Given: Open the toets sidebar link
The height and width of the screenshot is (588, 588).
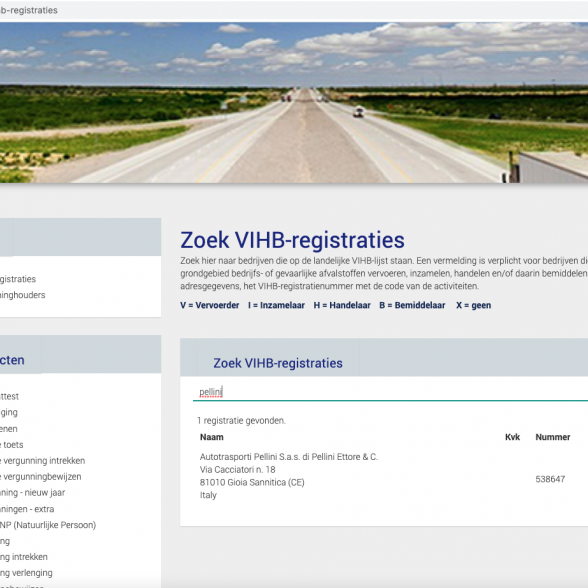Looking at the screenshot, I should (x=12, y=445).
